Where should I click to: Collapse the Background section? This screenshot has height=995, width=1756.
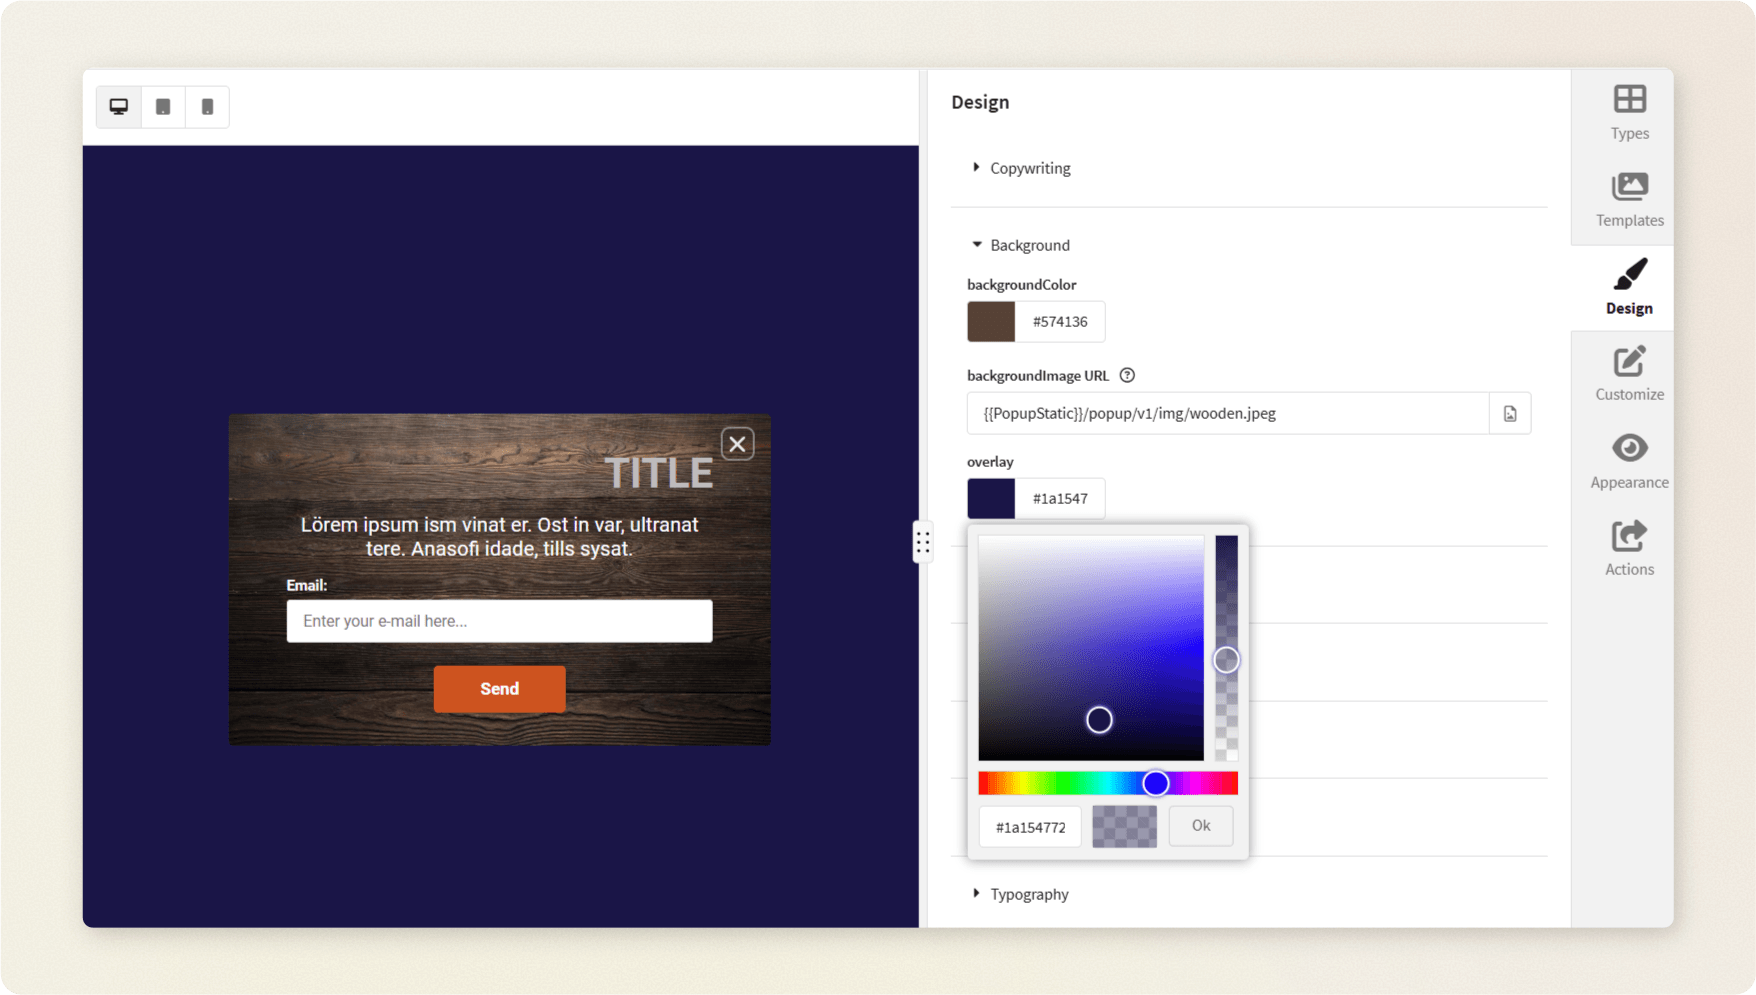[1029, 245]
